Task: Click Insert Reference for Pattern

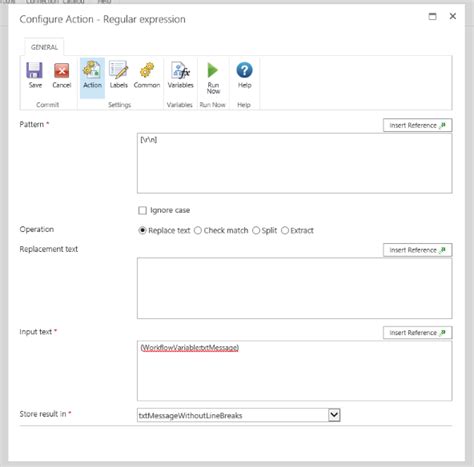Action: click(x=417, y=125)
